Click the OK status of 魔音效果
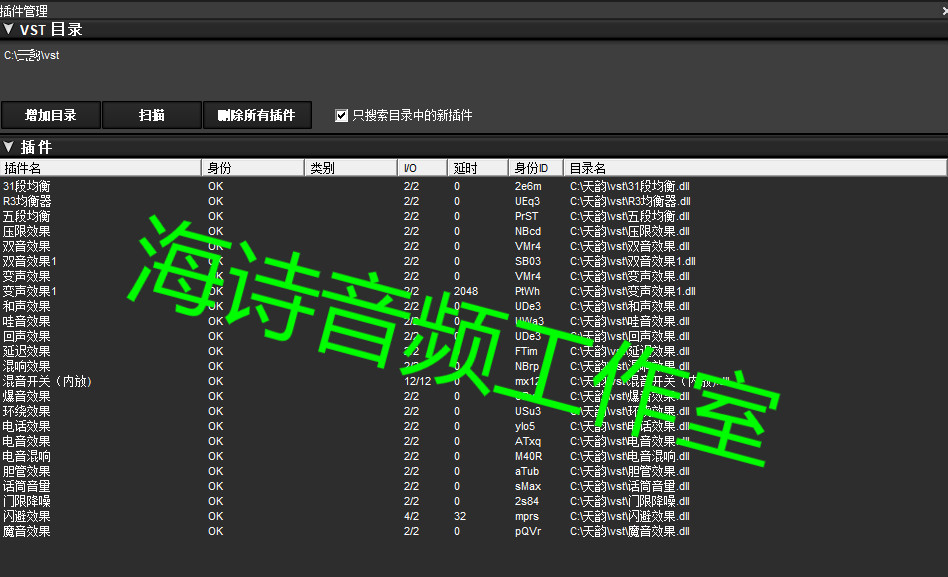 click(216, 531)
